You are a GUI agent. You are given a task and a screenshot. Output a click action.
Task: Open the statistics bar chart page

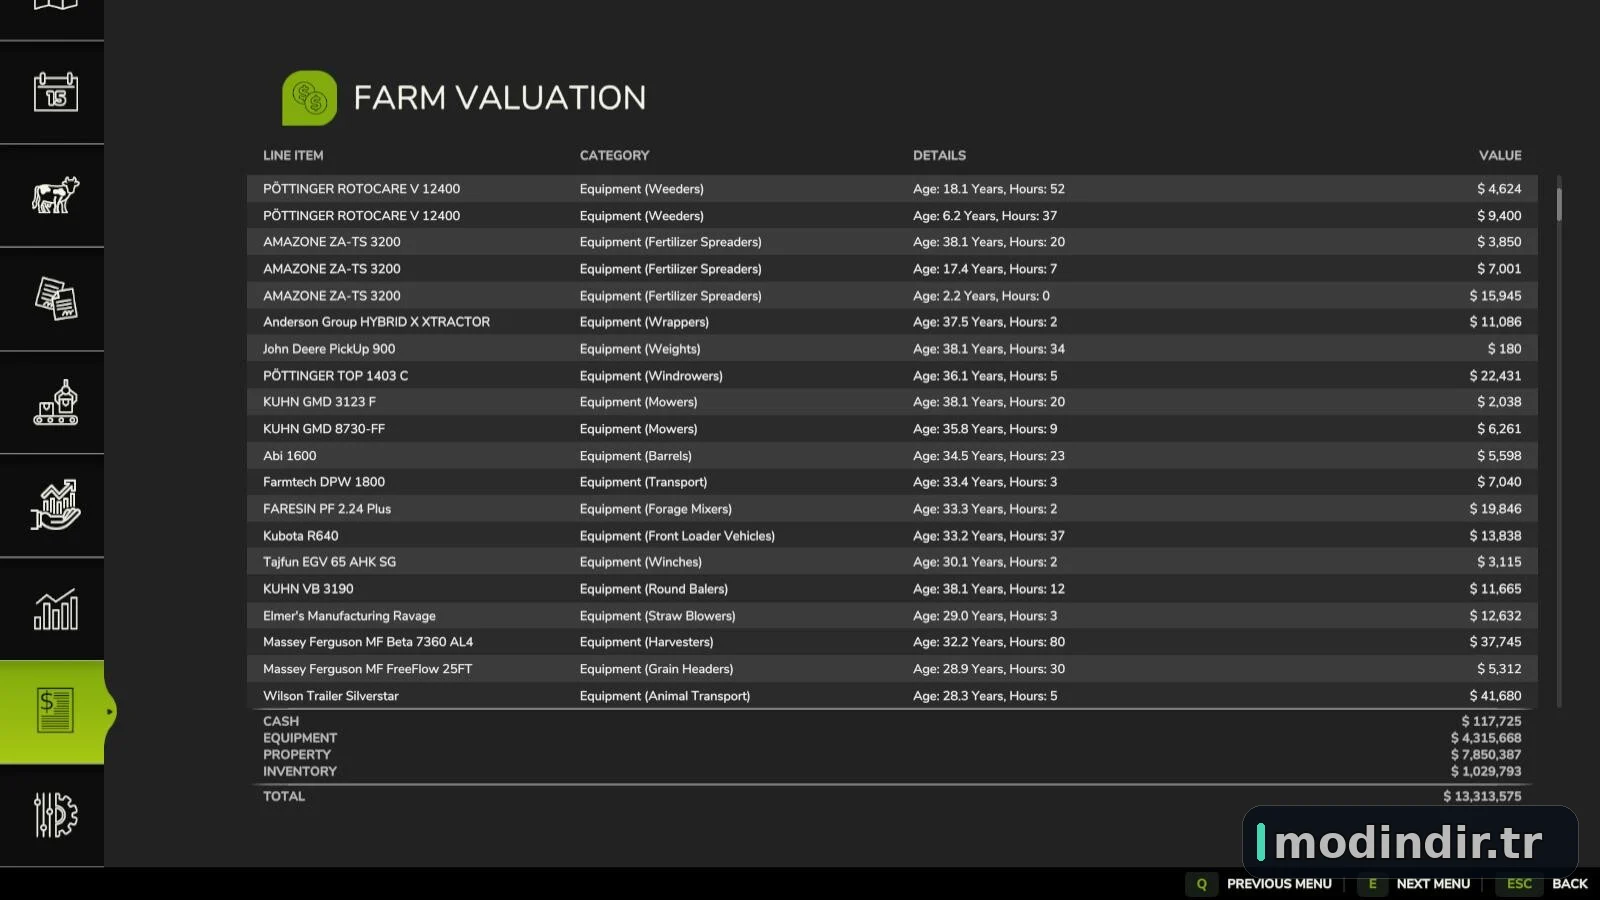coord(55,609)
